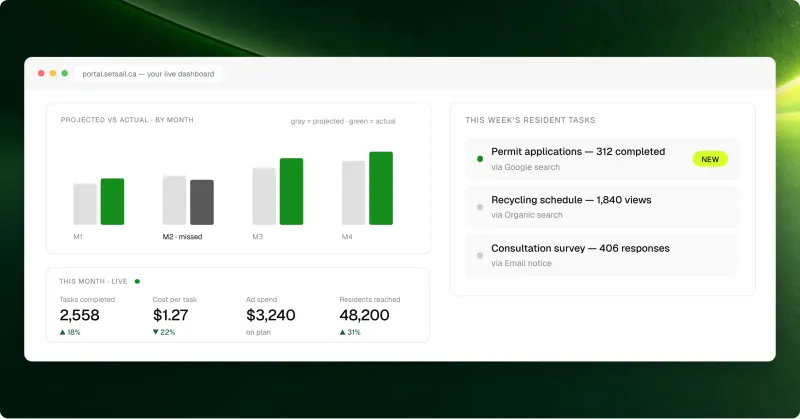This screenshot has width=800, height=419.
Task: Click gray status dot beside Consultation survey
Action: pos(480,256)
